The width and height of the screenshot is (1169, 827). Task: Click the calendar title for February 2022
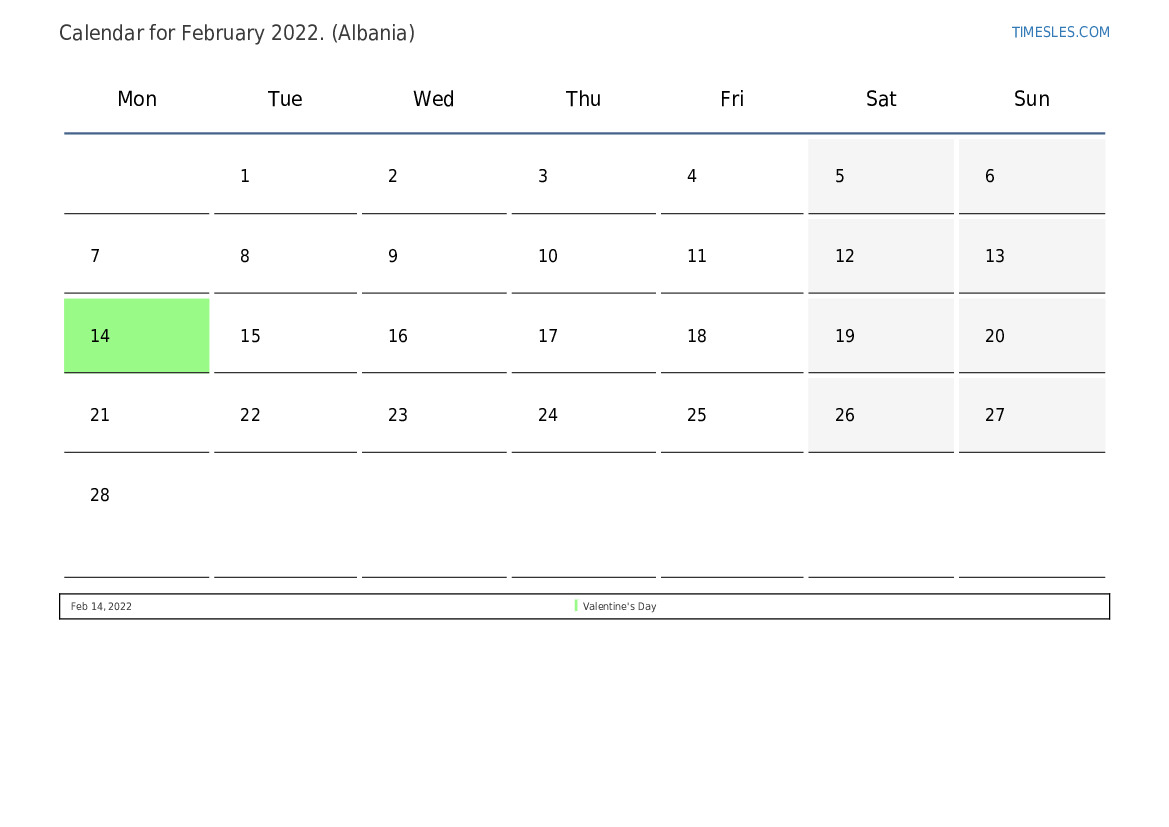click(237, 33)
